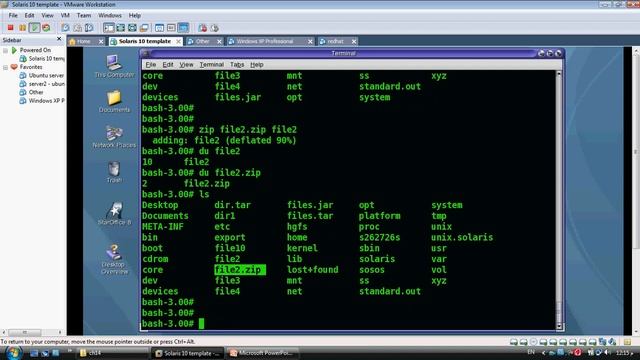This screenshot has width=640, height=360.
Task: Open the Edit menu of VMware Workstation
Action: click(x=29, y=16)
